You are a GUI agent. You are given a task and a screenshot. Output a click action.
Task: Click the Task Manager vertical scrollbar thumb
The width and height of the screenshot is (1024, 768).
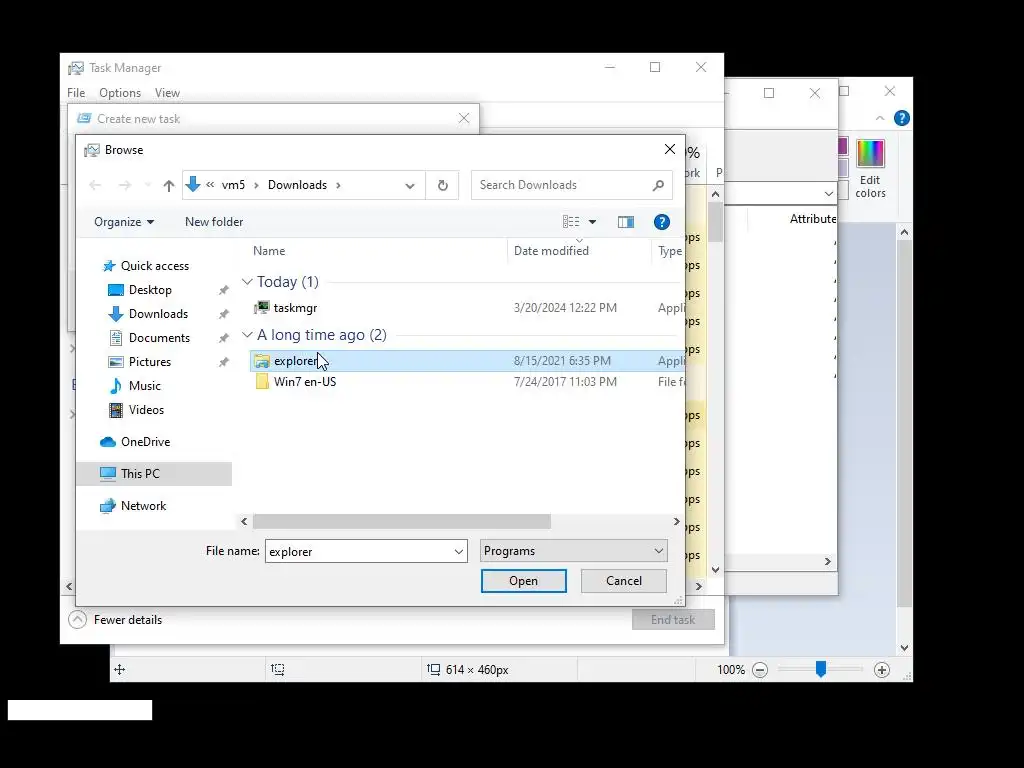(715, 222)
